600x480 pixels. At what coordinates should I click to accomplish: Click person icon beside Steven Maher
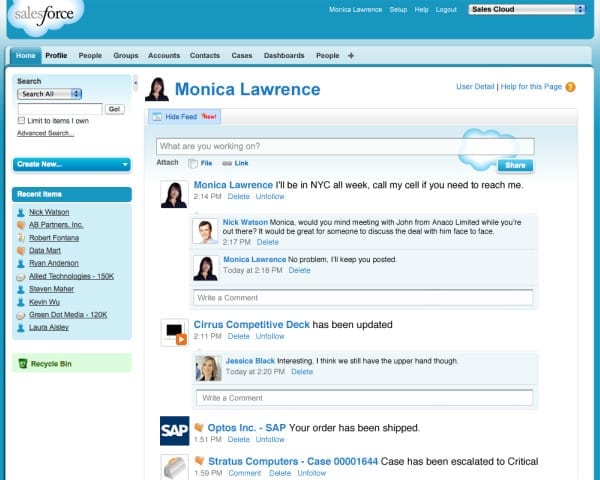coord(21,289)
